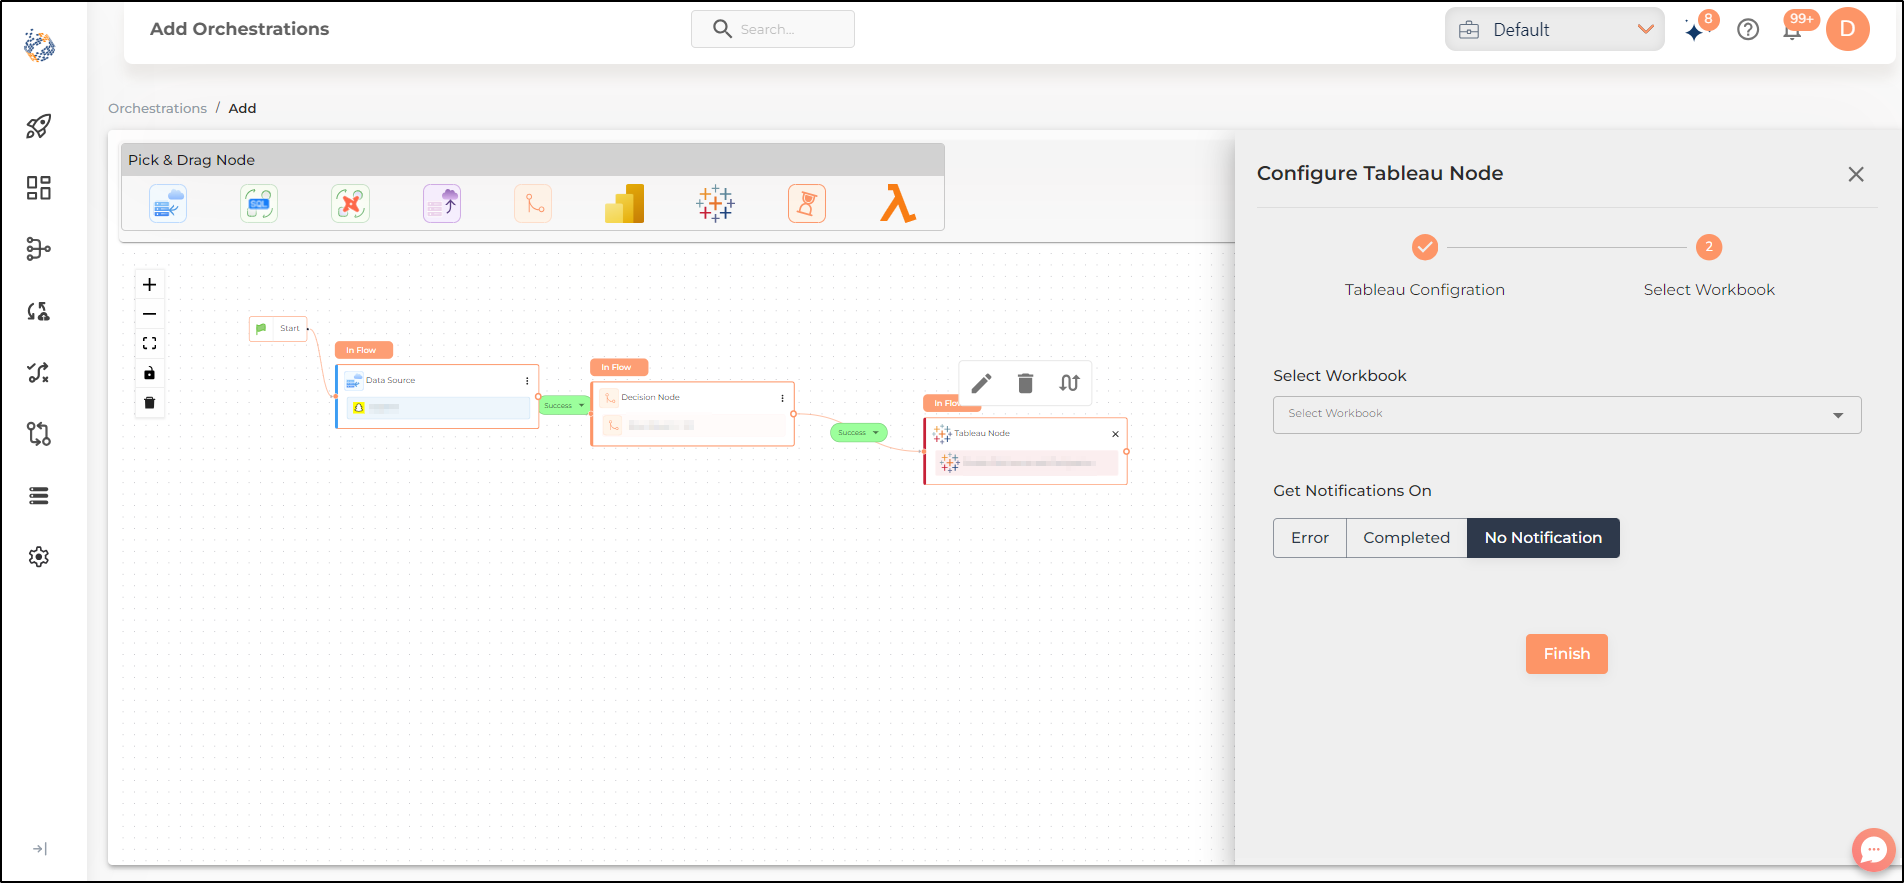Image resolution: width=1904 pixels, height=883 pixels.
Task: Fit the canvas to view
Action: pos(150,343)
